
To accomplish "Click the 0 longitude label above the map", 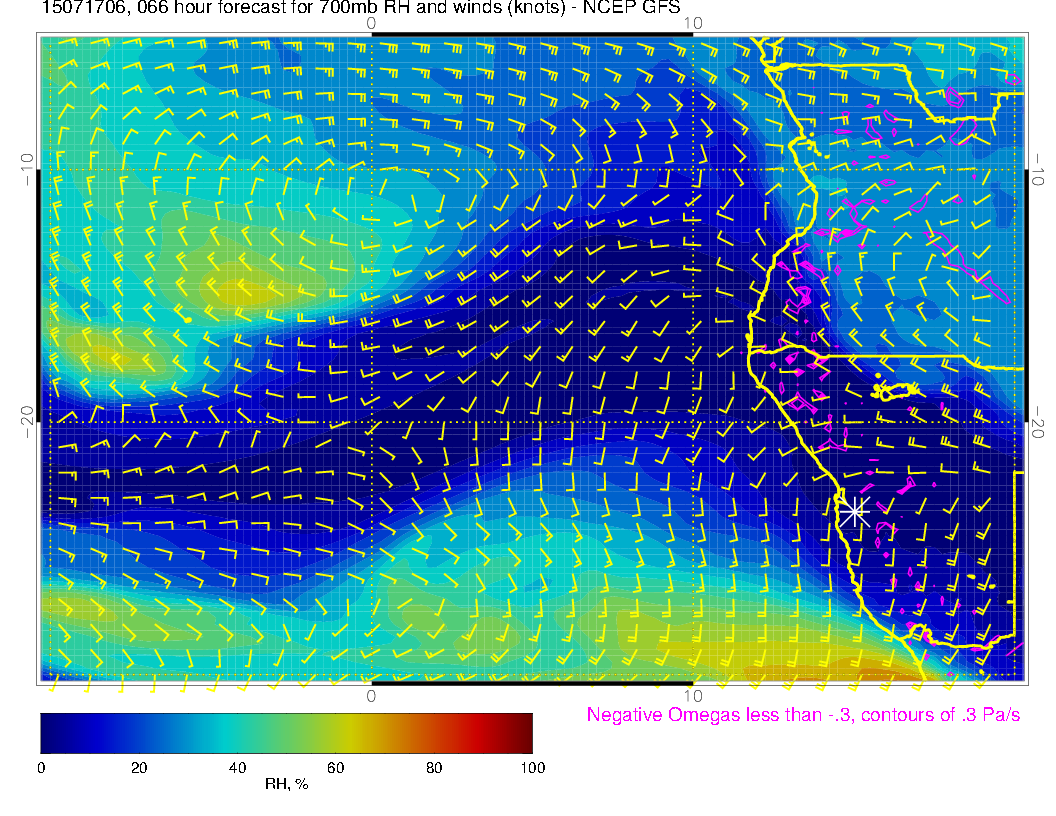I will click(x=371, y=22).
